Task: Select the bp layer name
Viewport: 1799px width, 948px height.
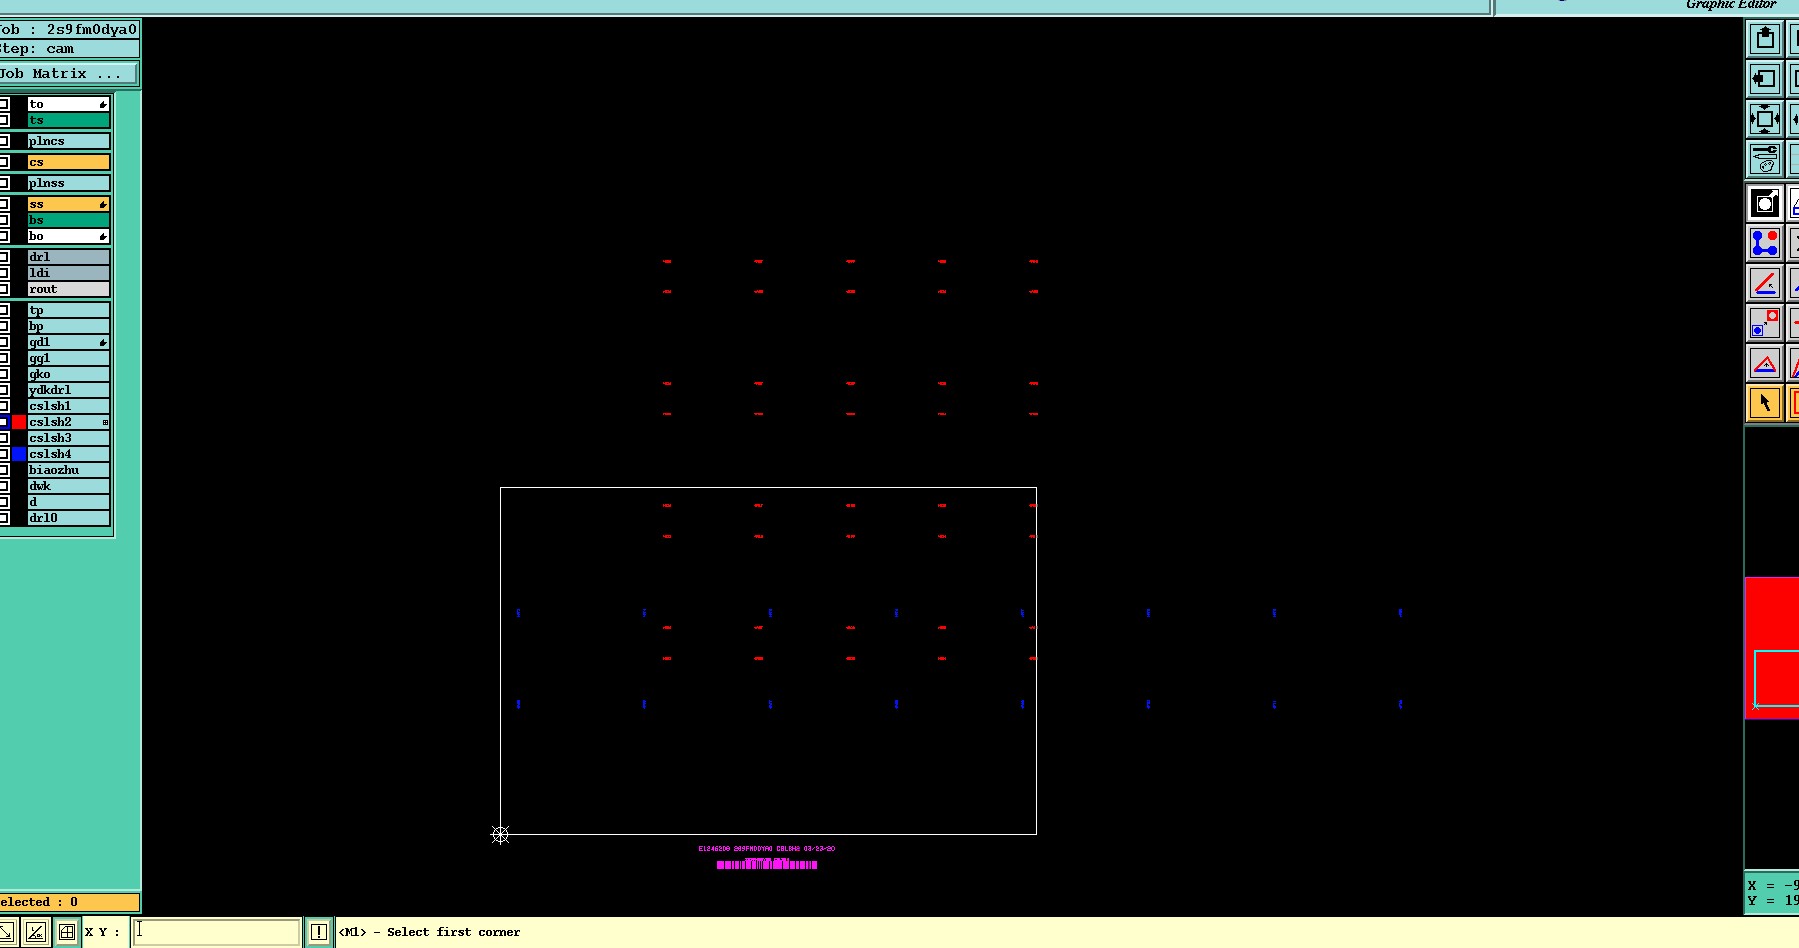Action: pos(68,326)
